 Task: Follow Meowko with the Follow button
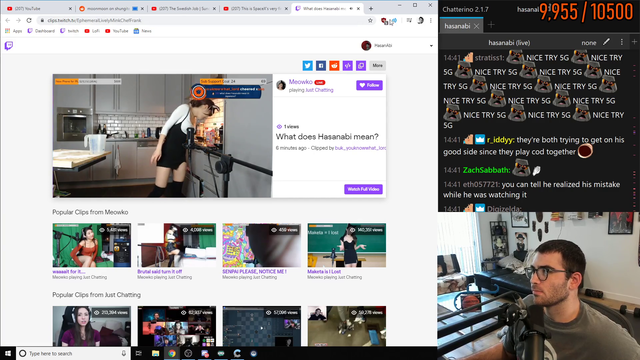click(x=369, y=85)
